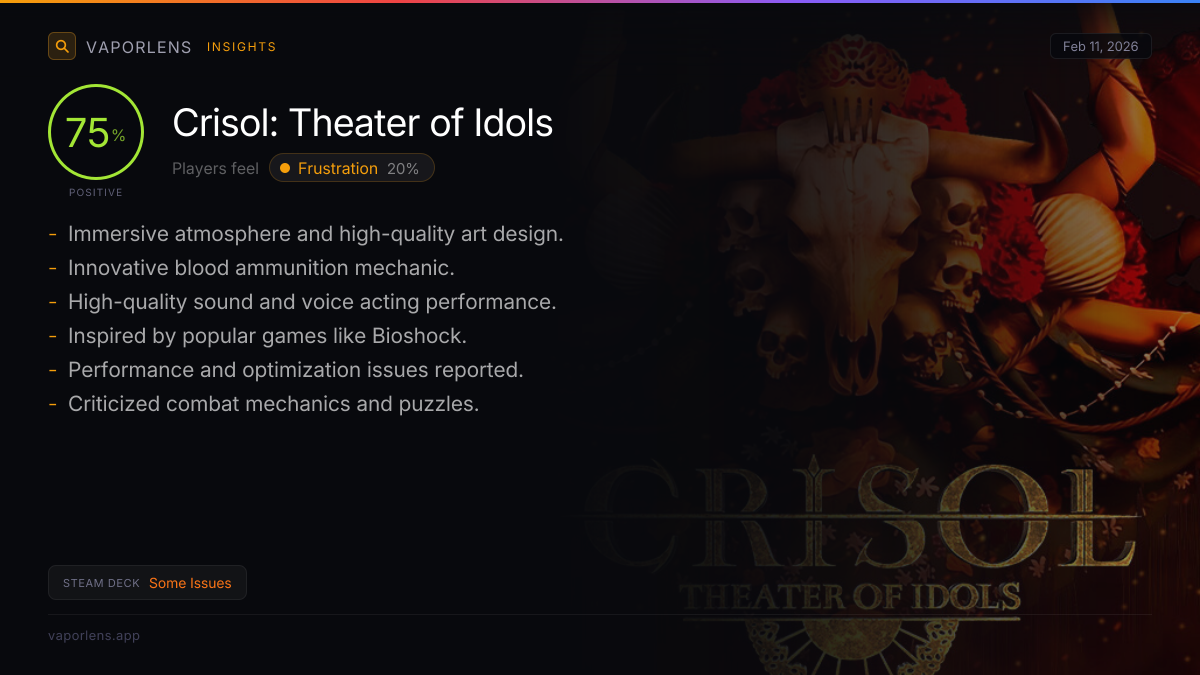Select the blood ammunition mechanic insight
Viewport: 1200px width, 675px height.
pyautogui.click(x=261, y=268)
